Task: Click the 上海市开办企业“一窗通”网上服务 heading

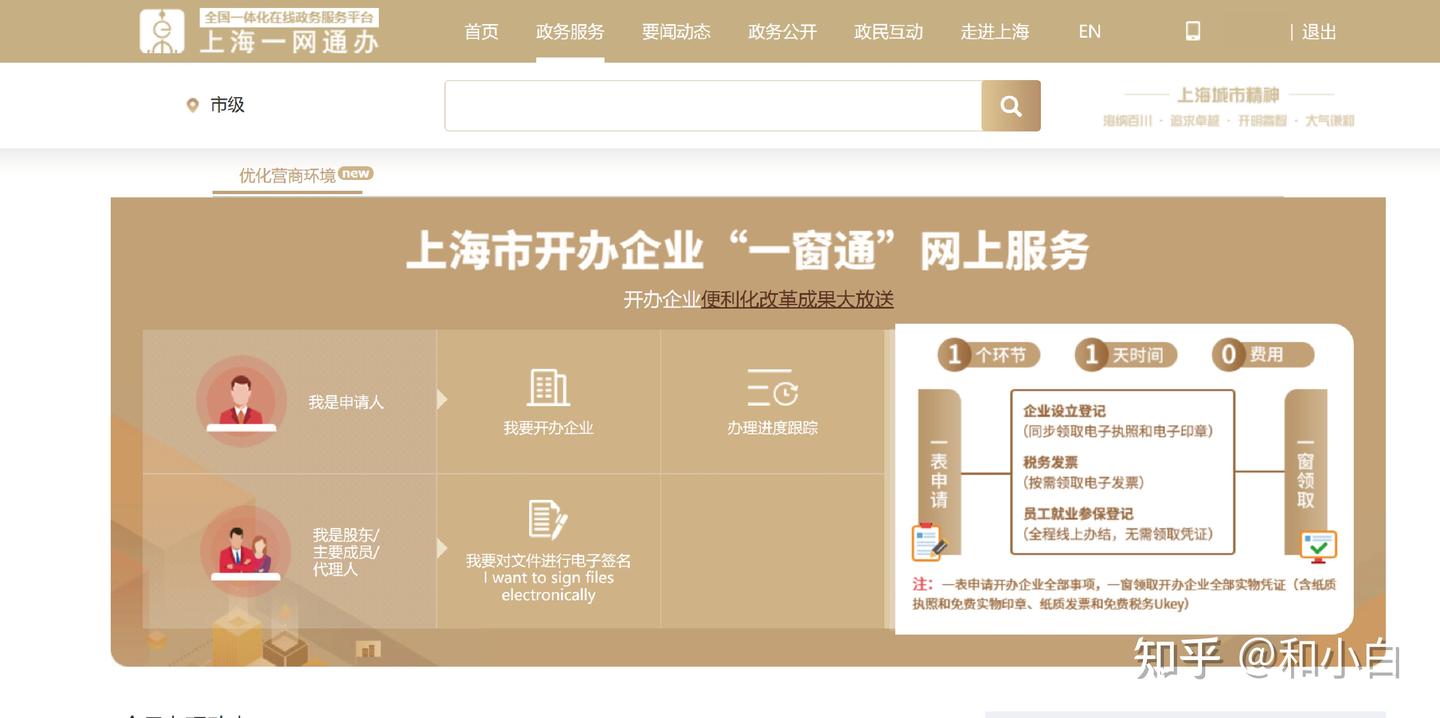Action: 748,249
